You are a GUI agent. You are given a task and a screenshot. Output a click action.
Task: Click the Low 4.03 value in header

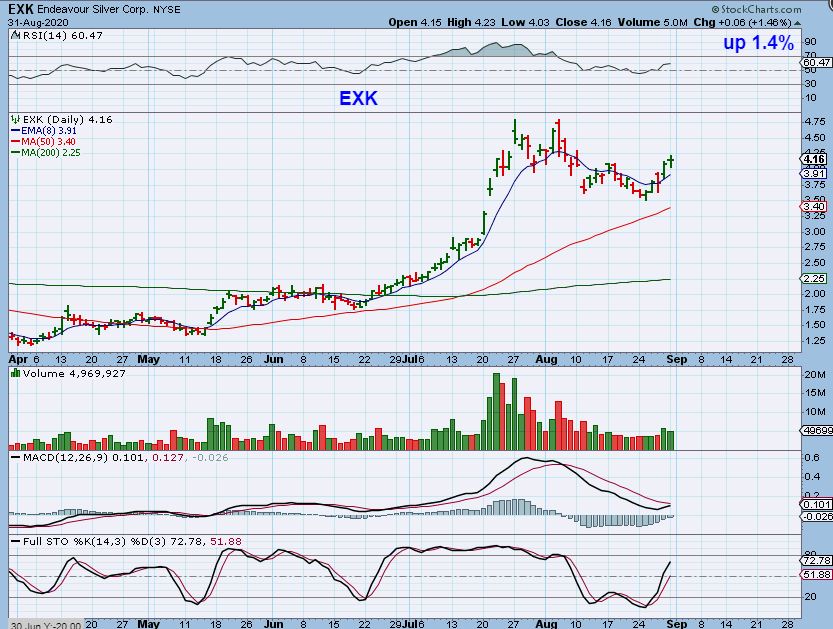tap(525, 23)
